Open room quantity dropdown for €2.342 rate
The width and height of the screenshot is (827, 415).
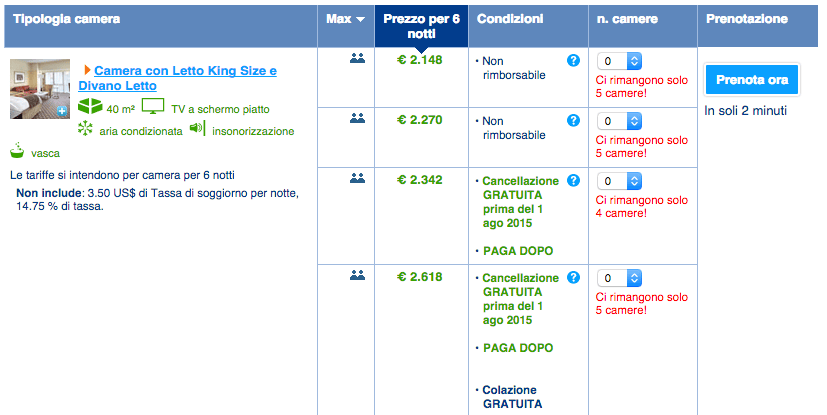(x=619, y=181)
